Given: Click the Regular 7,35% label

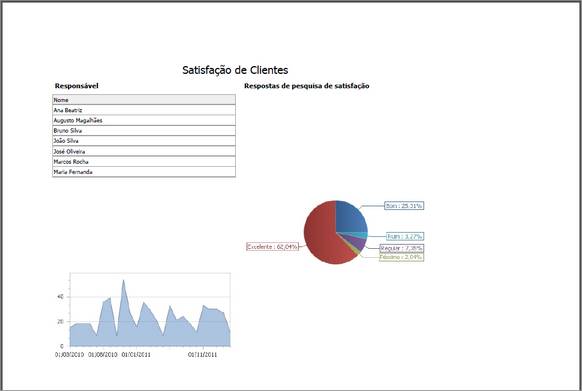Looking at the screenshot, I should [402, 248].
